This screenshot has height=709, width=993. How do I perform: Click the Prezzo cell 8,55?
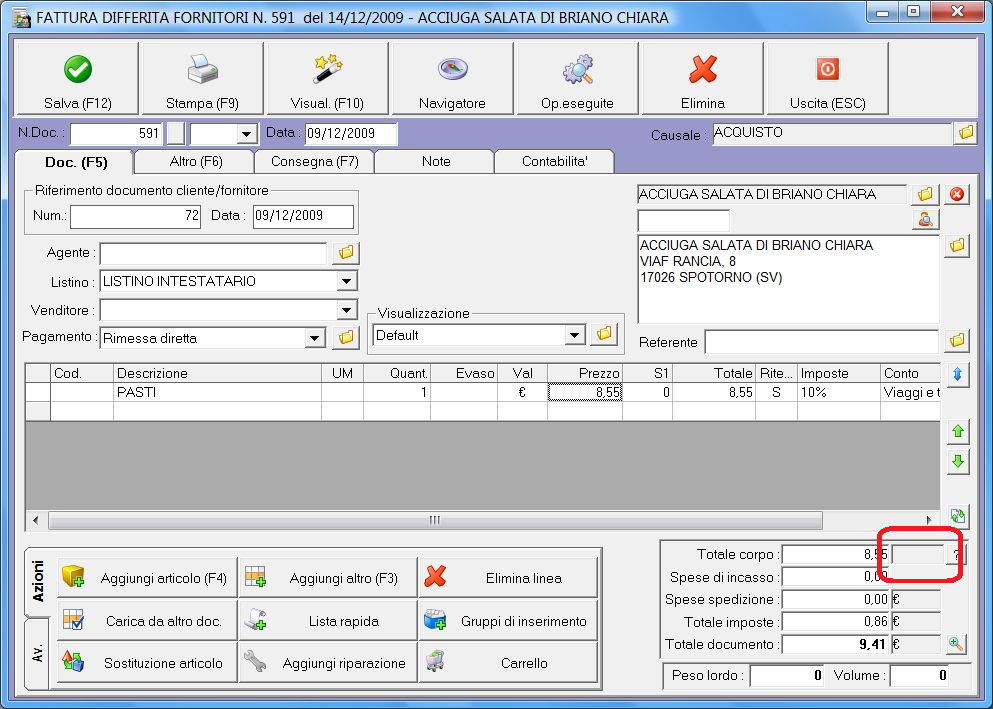click(585, 392)
